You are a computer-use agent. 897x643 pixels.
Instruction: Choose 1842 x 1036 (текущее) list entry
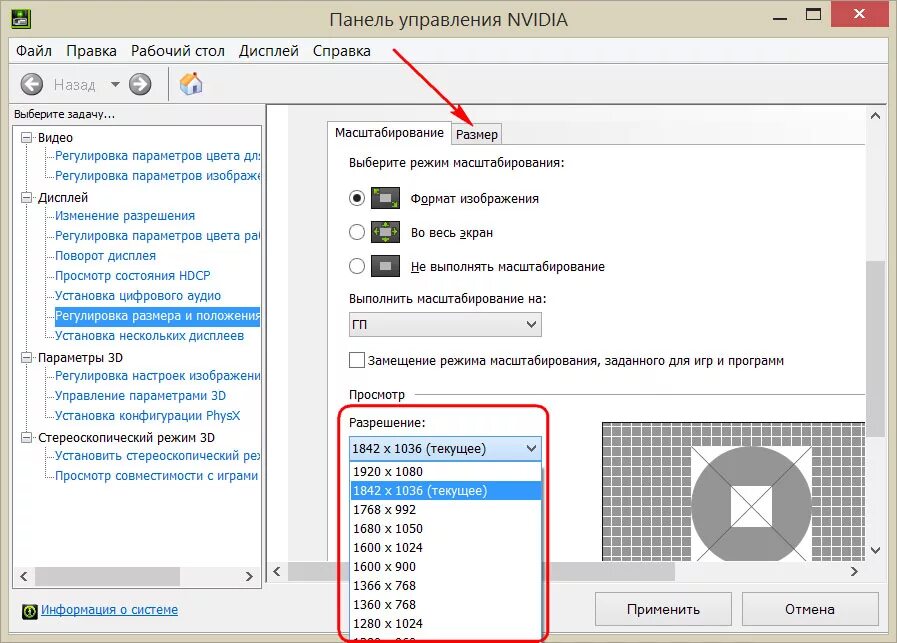(x=446, y=490)
